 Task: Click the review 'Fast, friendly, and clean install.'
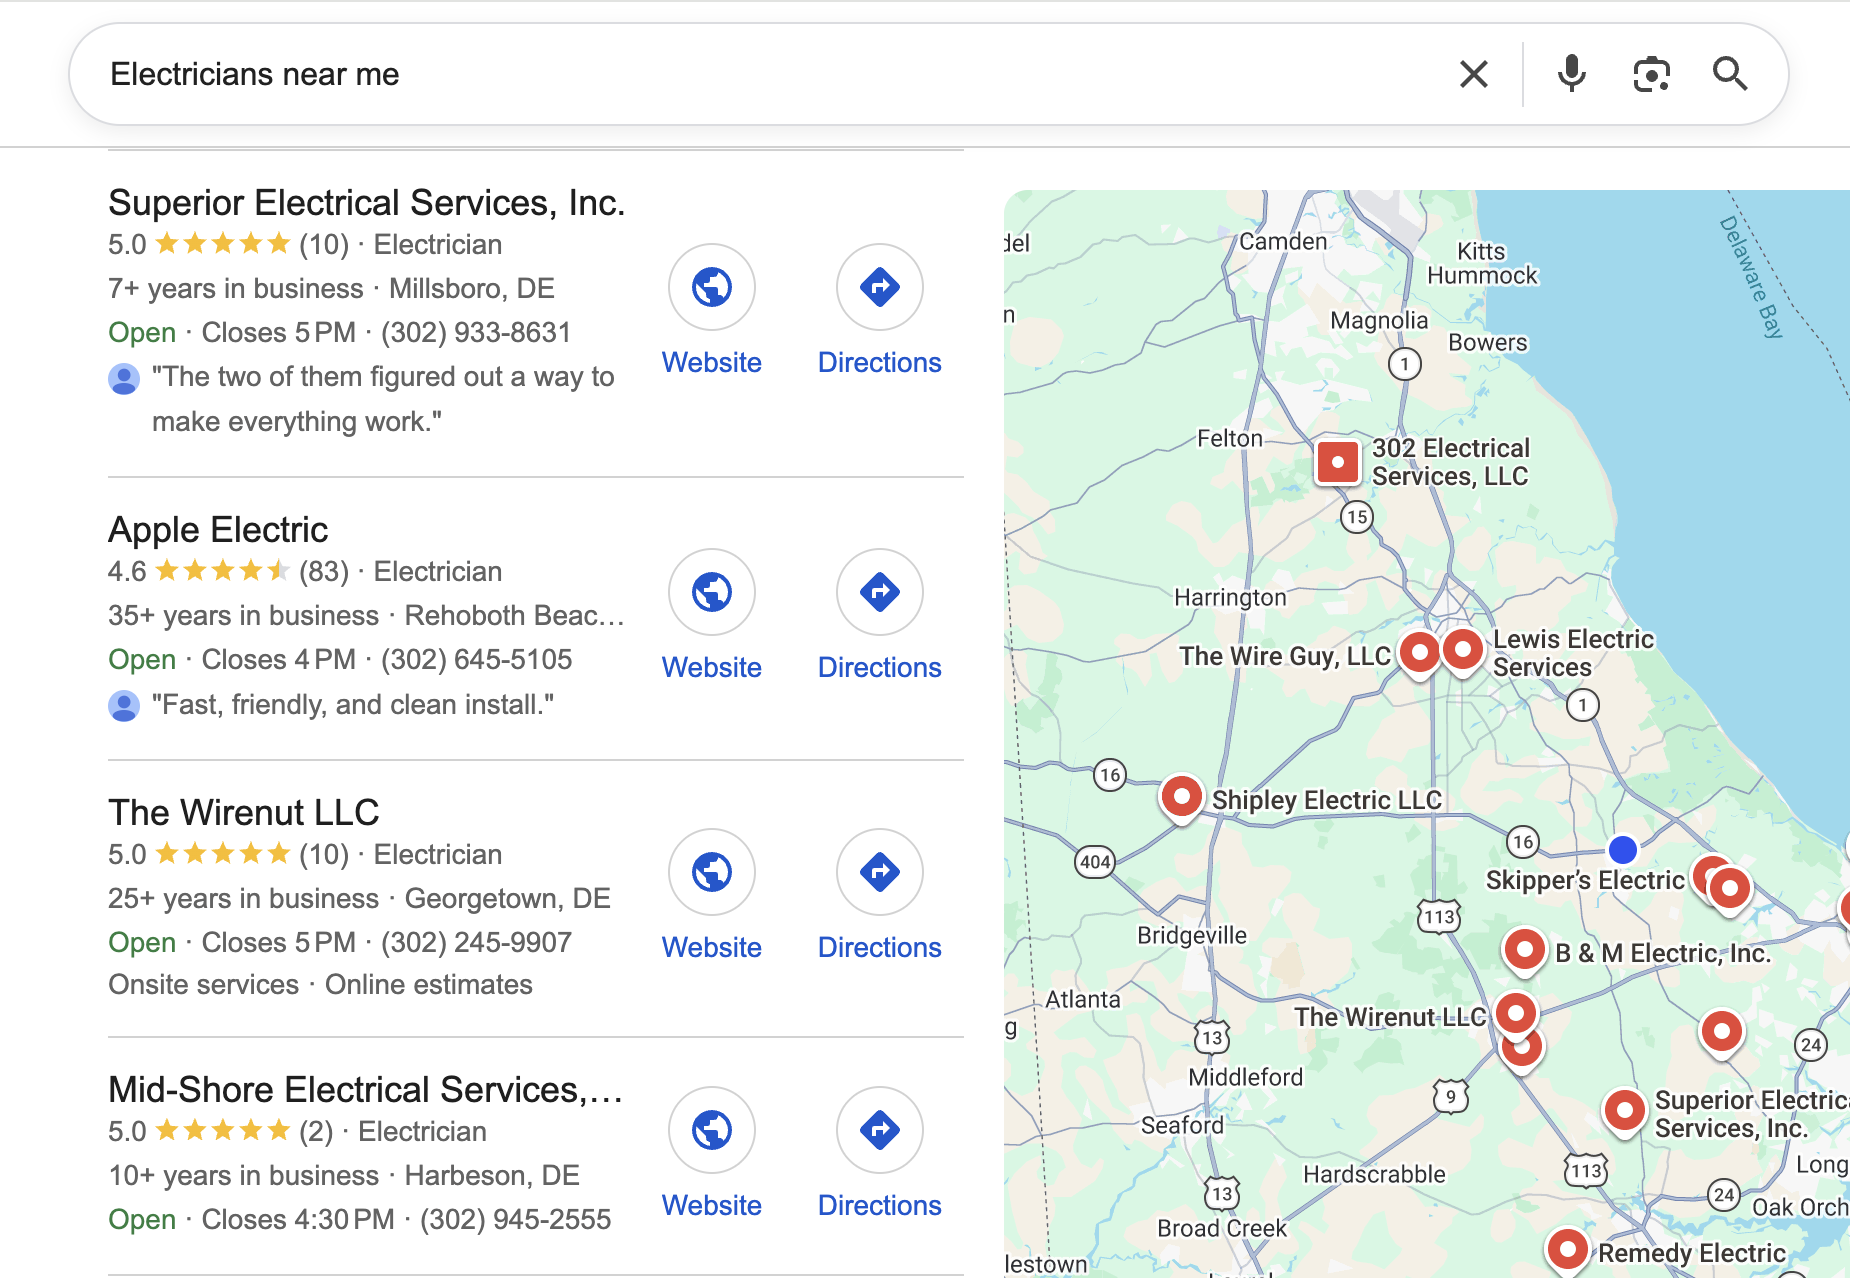353,705
